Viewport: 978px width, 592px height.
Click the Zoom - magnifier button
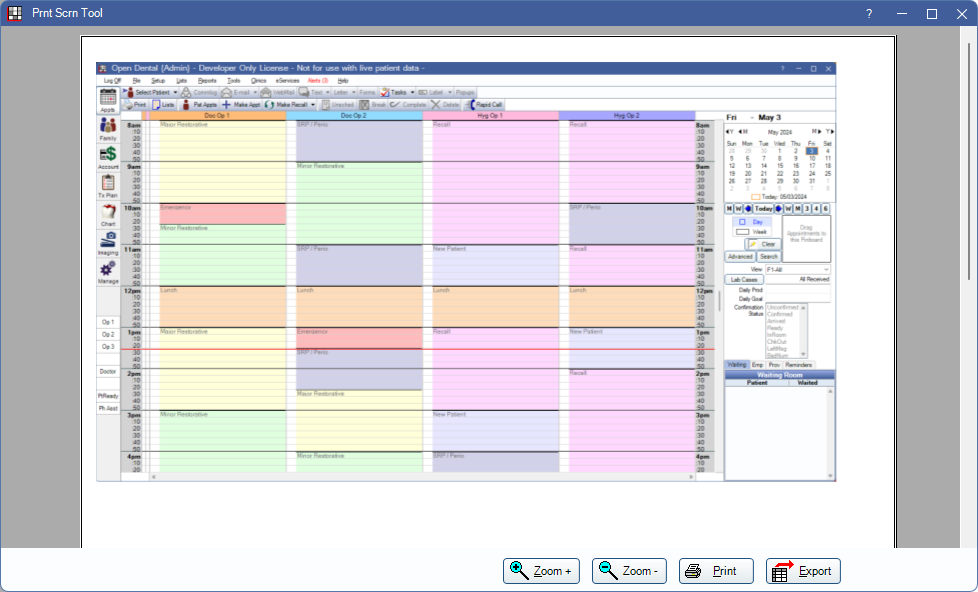coord(629,571)
